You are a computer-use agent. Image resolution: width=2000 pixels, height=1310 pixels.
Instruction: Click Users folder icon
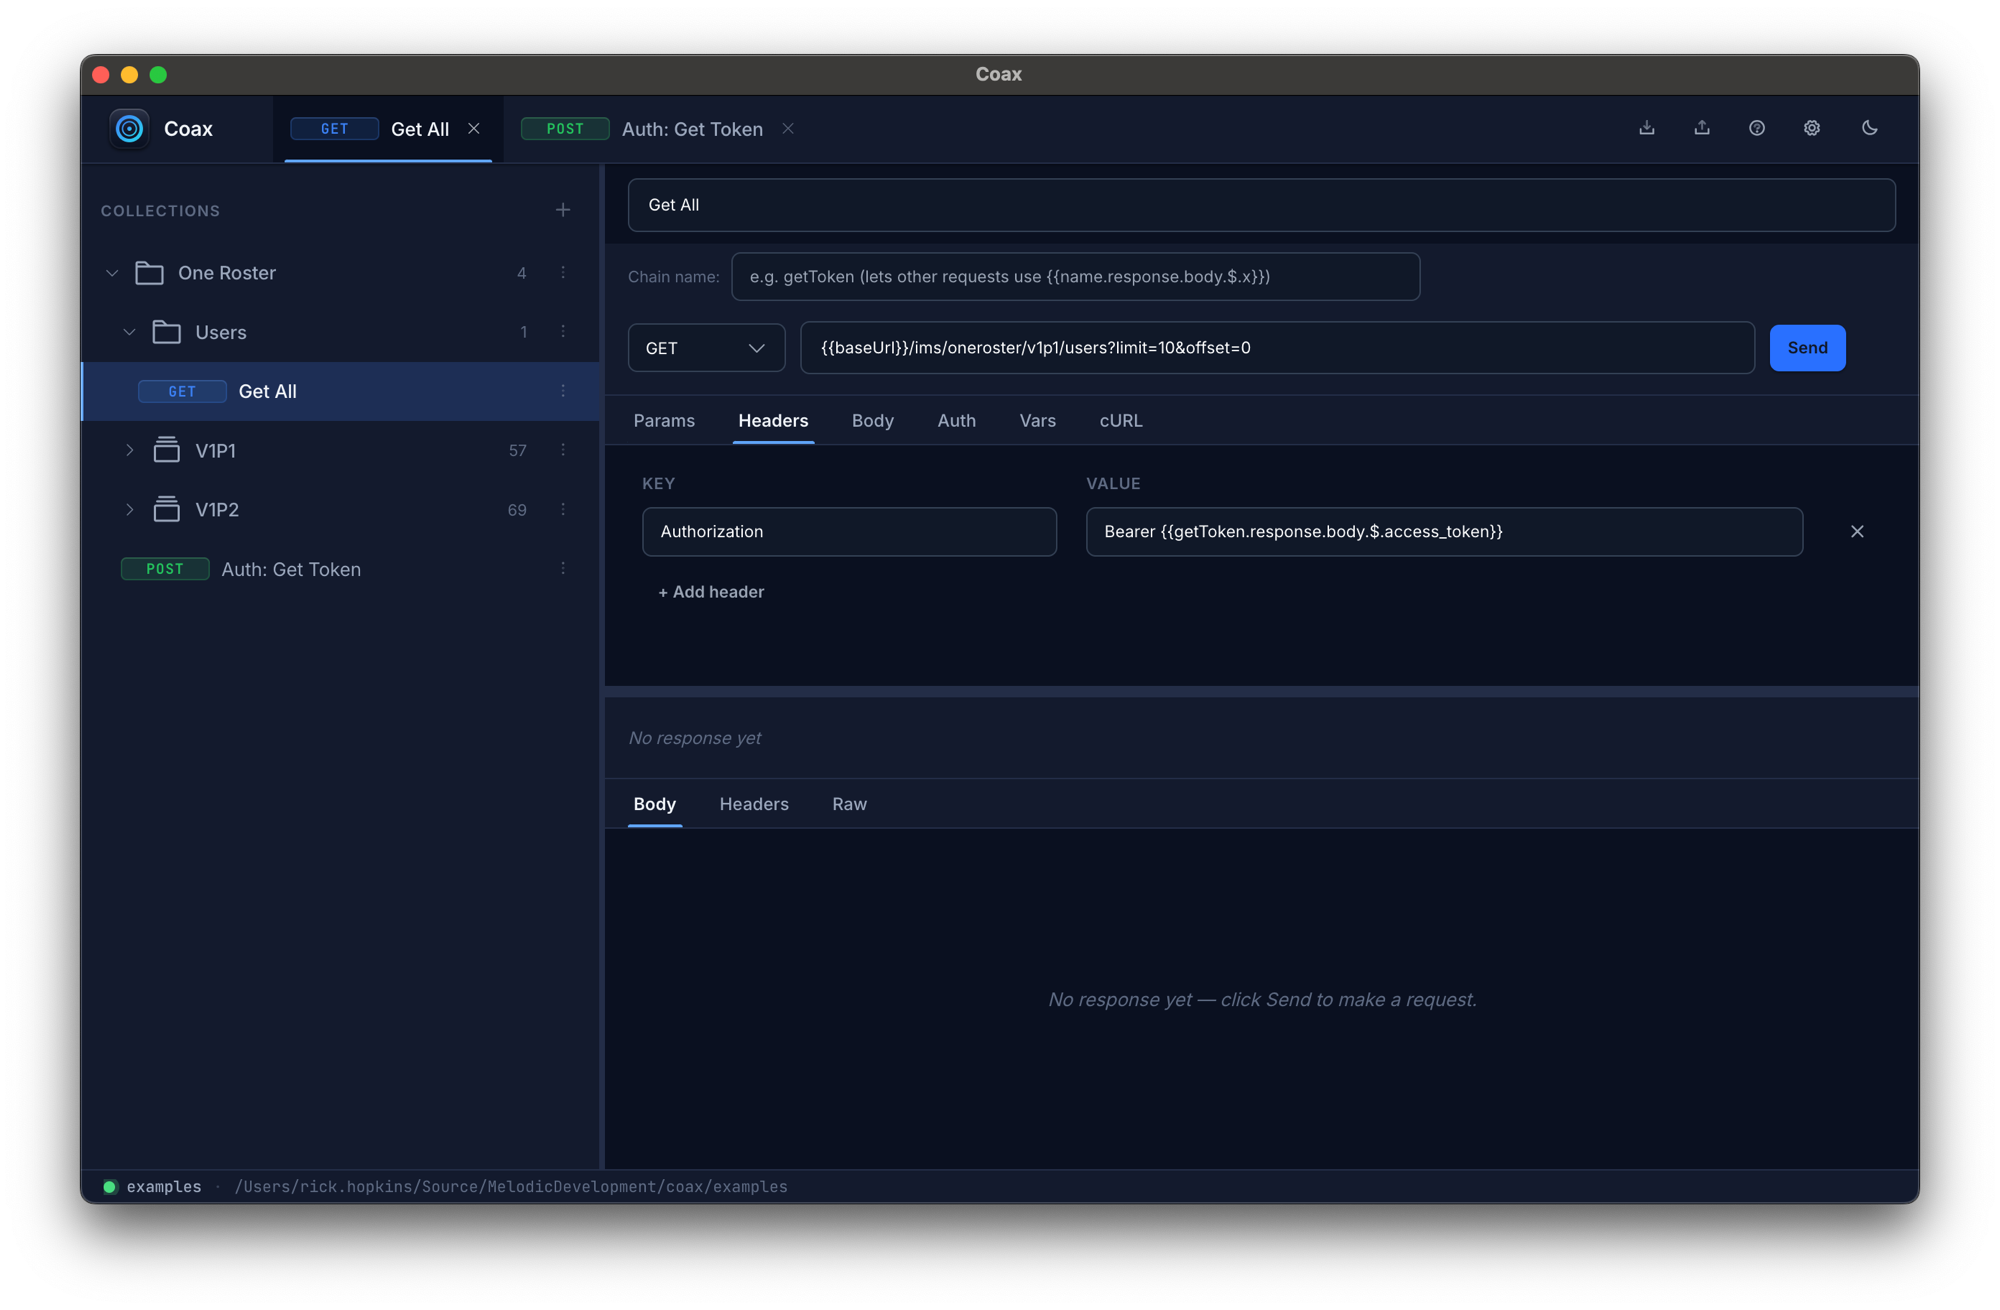tap(167, 332)
